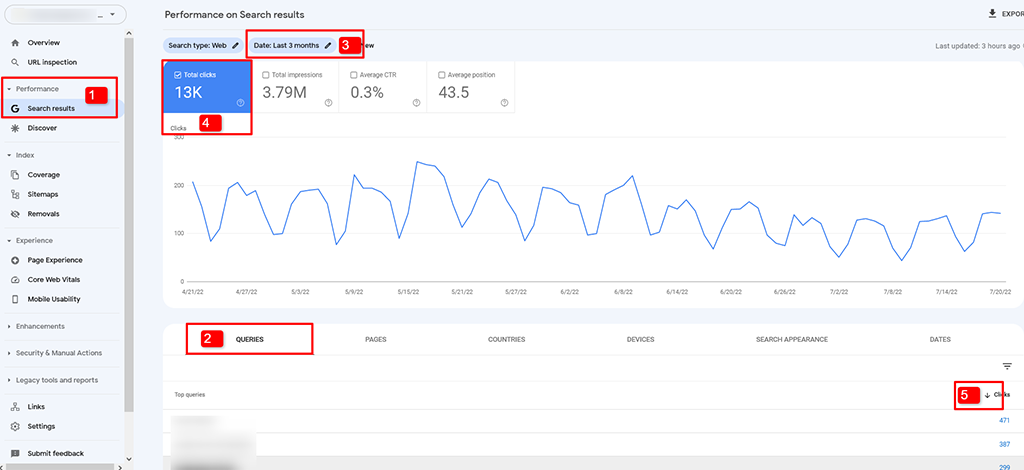Open the property selector dropdown
Screen dimensions: 1024x470
pyautogui.click(x=65, y=14)
